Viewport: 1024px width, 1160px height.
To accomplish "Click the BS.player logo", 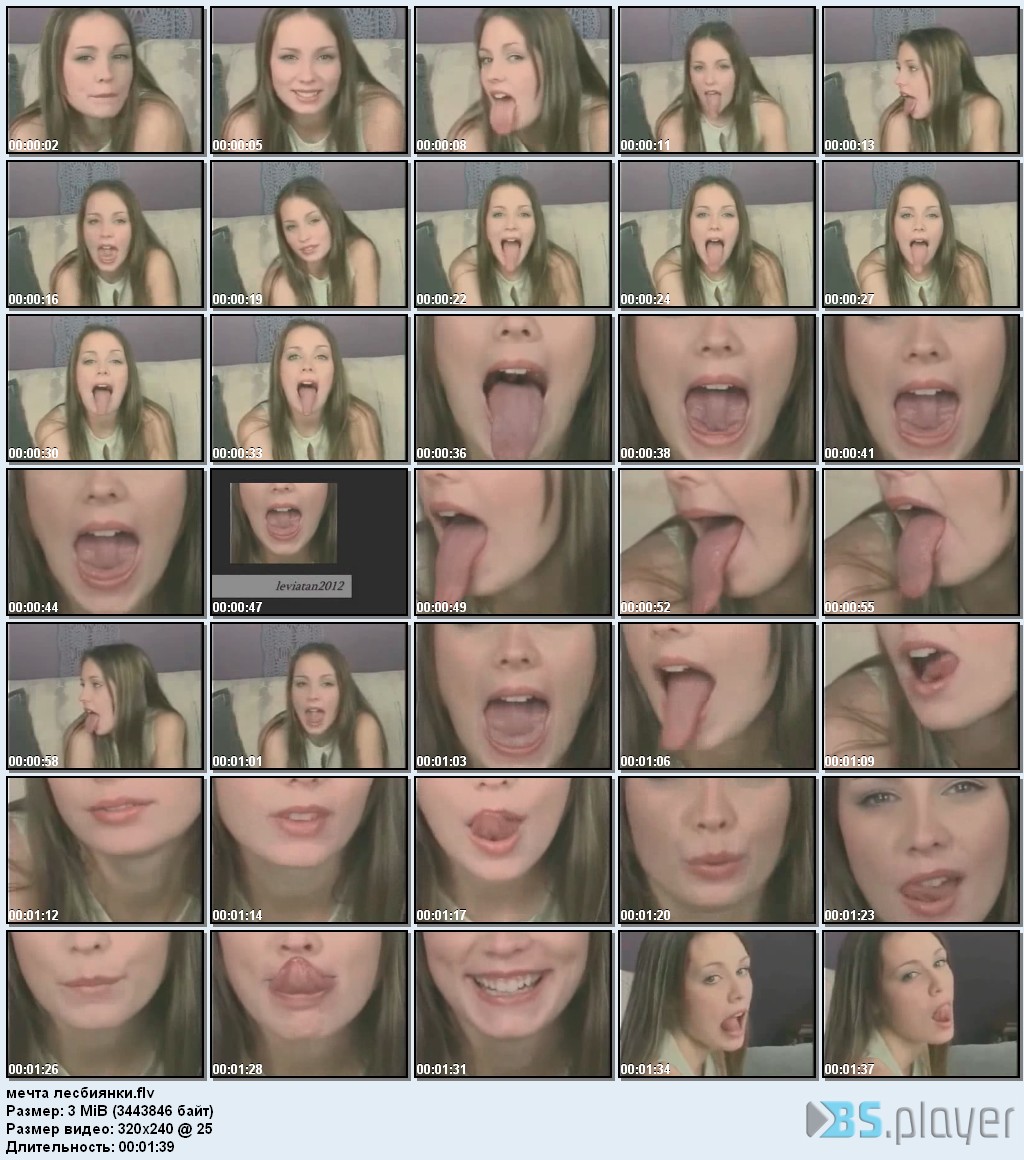I will [x=910, y=1121].
